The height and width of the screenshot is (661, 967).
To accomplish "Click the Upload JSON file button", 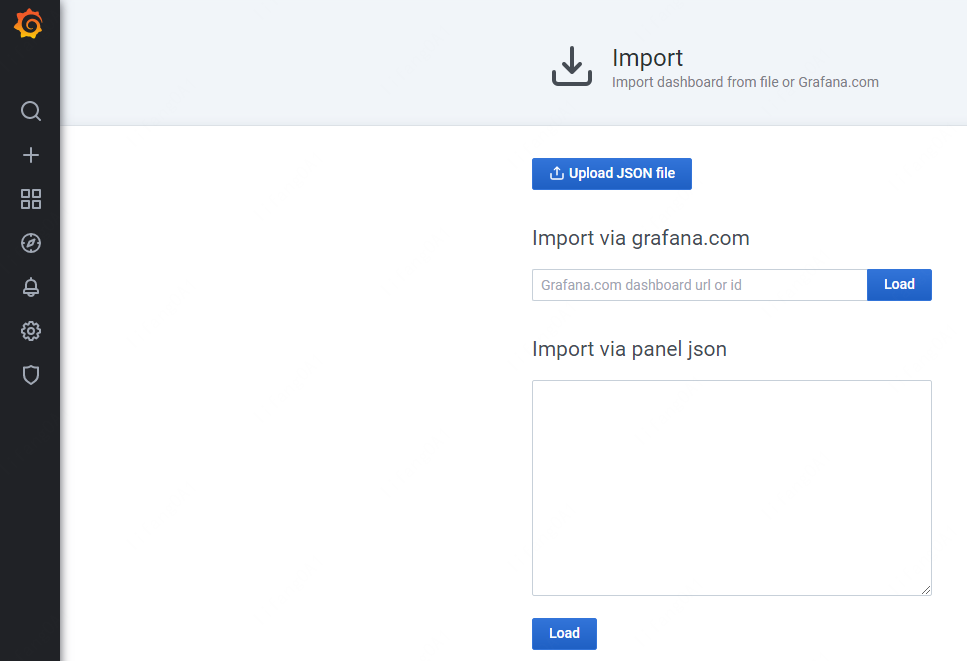I will tap(612, 174).
